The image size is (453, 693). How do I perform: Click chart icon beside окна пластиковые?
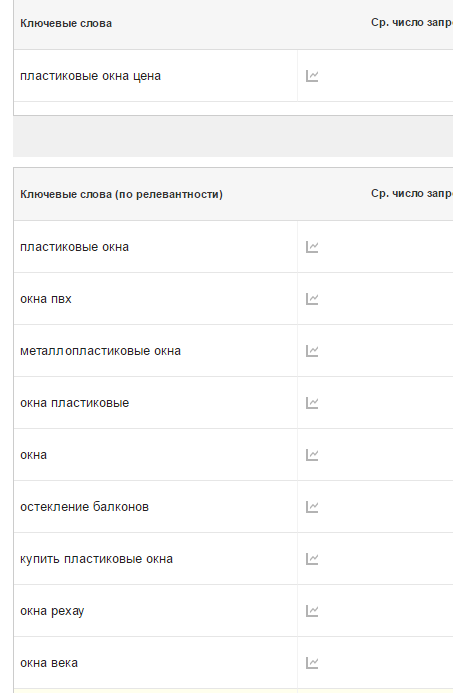coord(312,403)
